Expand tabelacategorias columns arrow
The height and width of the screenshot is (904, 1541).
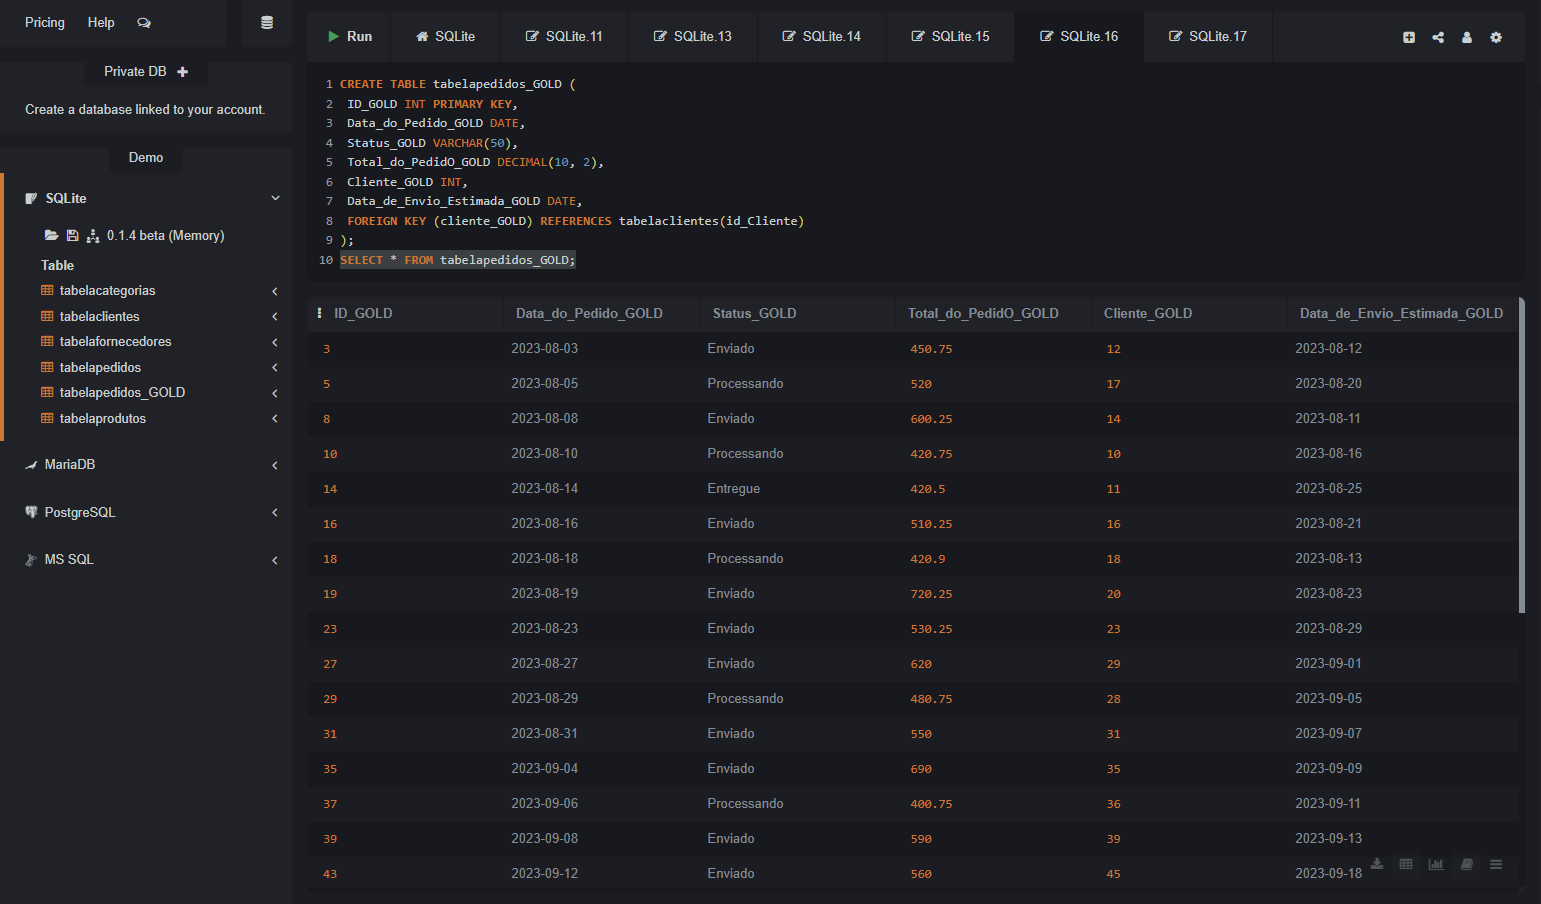pos(275,291)
